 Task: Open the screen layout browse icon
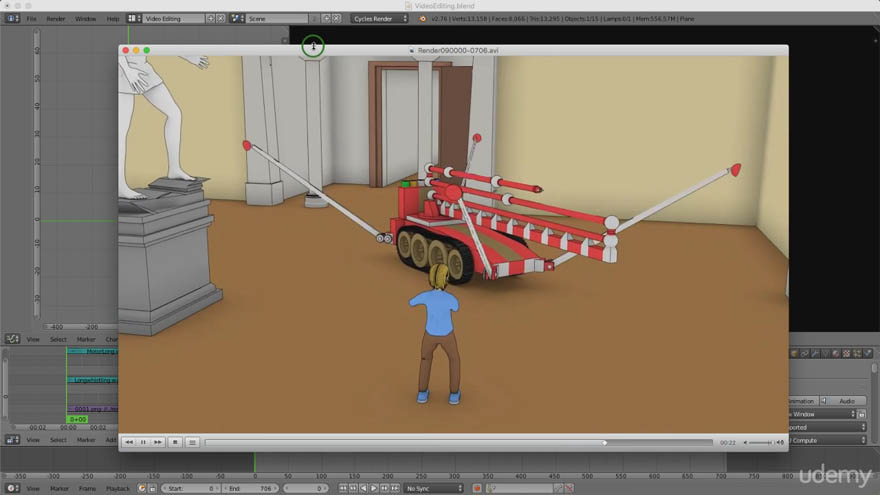(x=134, y=19)
